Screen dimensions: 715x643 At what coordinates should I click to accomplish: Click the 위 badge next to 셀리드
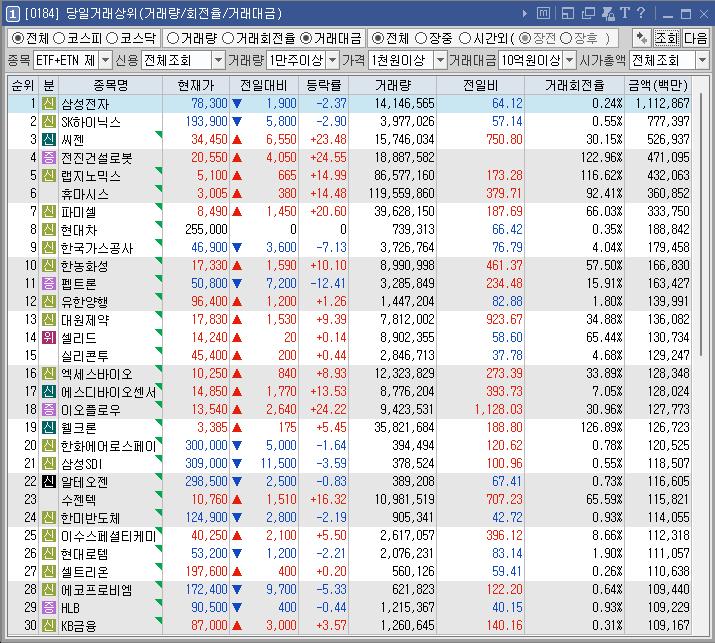point(49,337)
